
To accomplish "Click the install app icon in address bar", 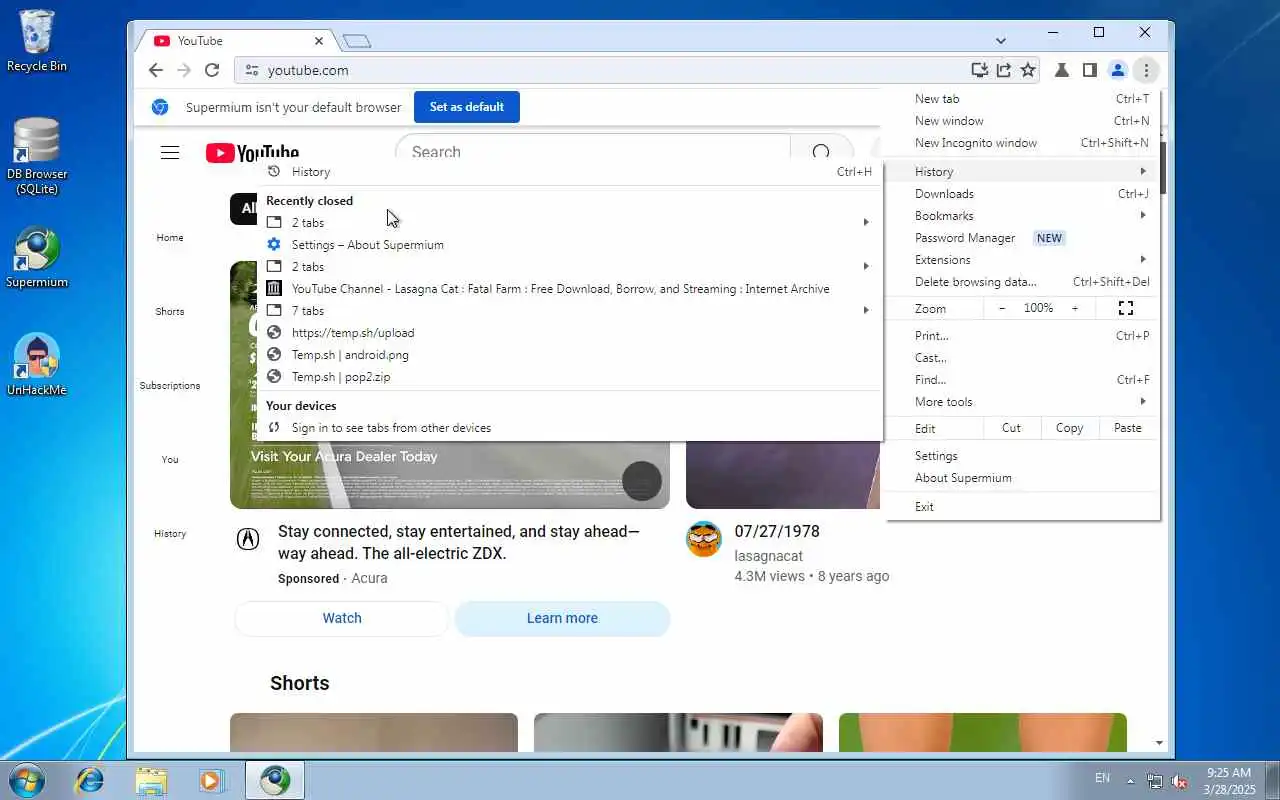I will 979,70.
